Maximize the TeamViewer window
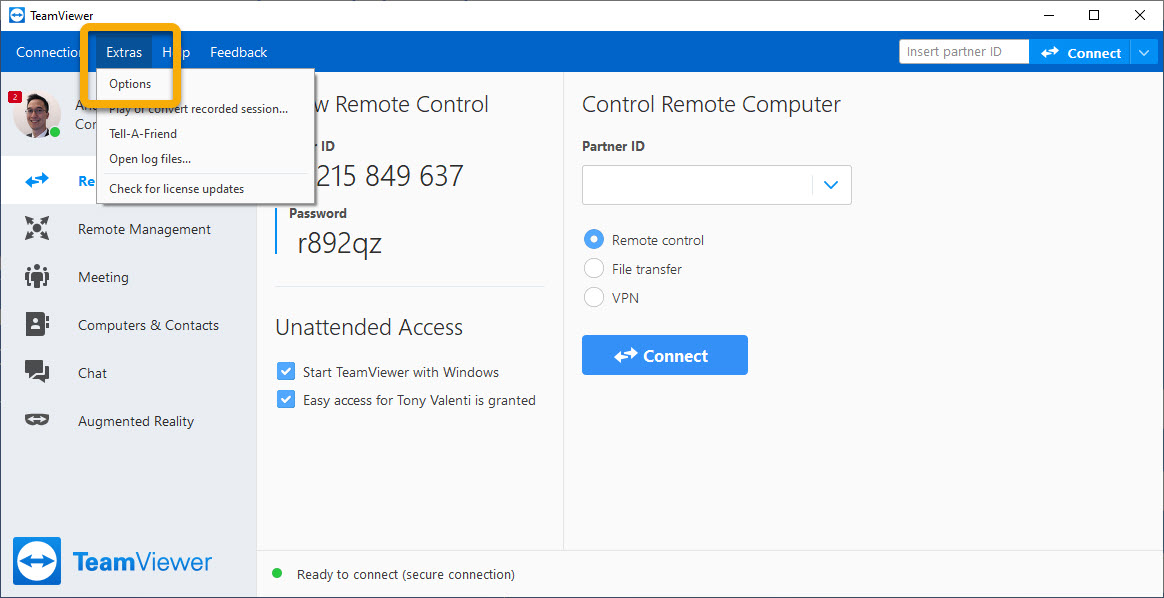 tap(1093, 15)
